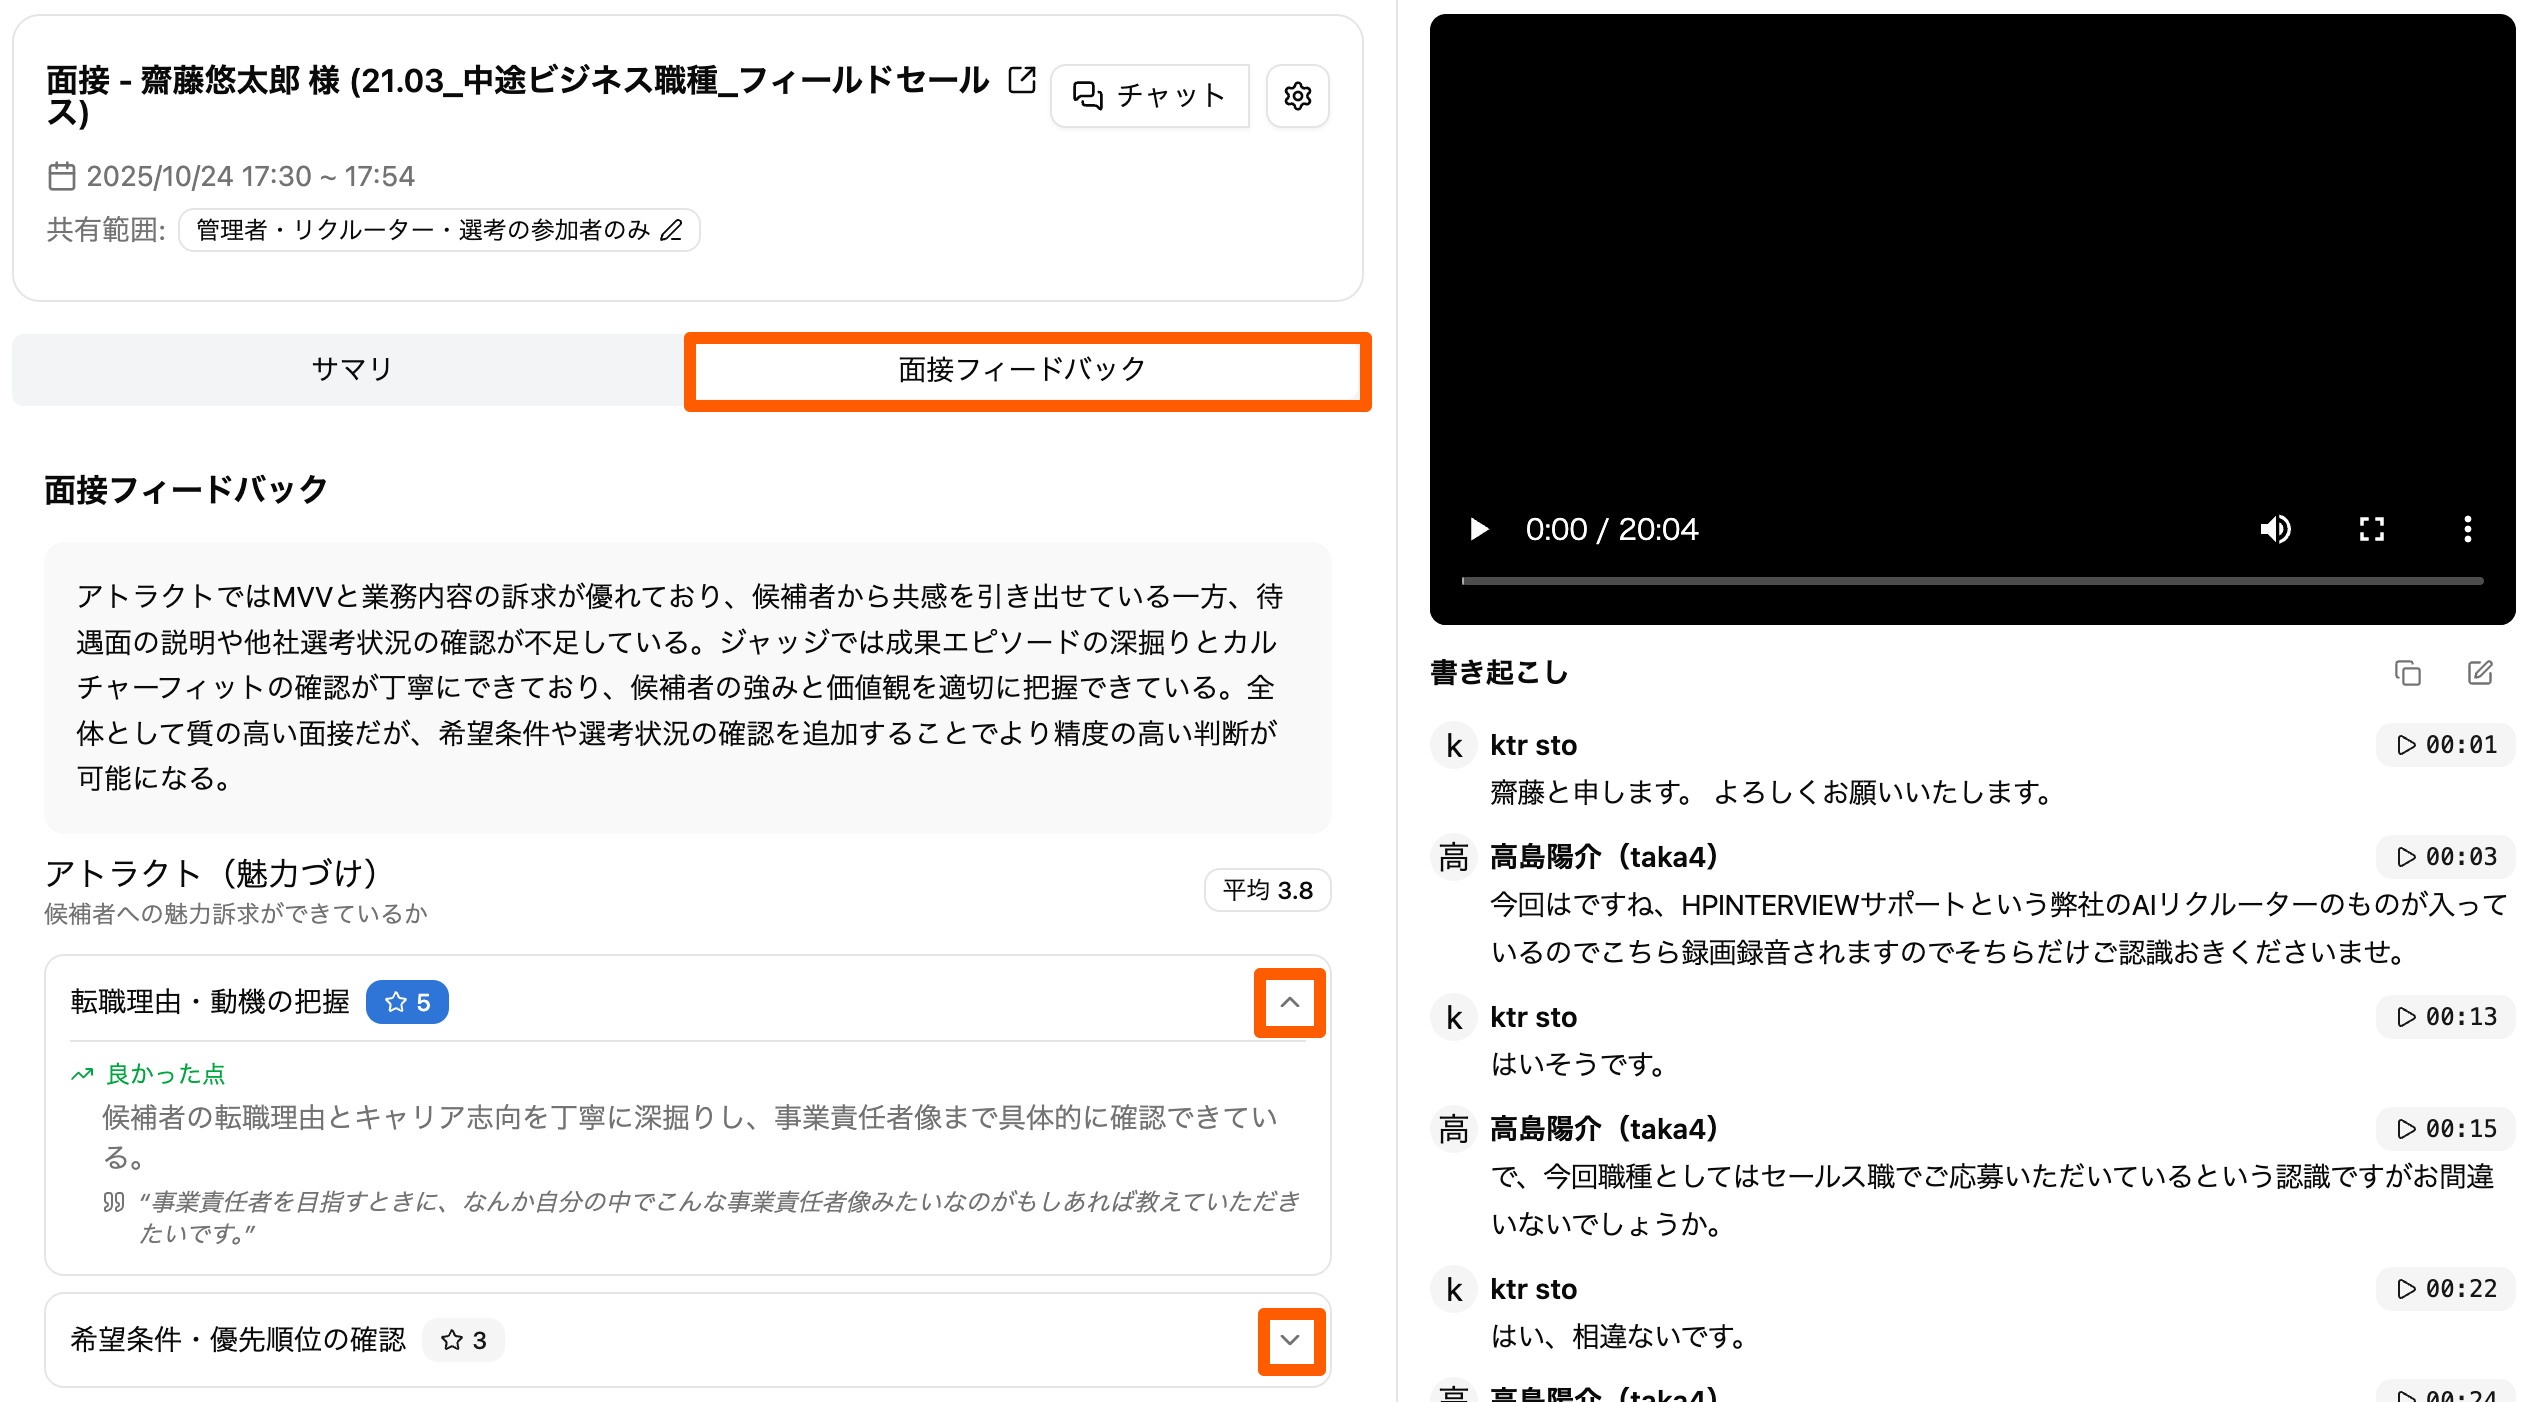2530x1402 pixels.
Task: Open interview in new window via external-link icon
Action: pyautogui.click(x=1022, y=80)
